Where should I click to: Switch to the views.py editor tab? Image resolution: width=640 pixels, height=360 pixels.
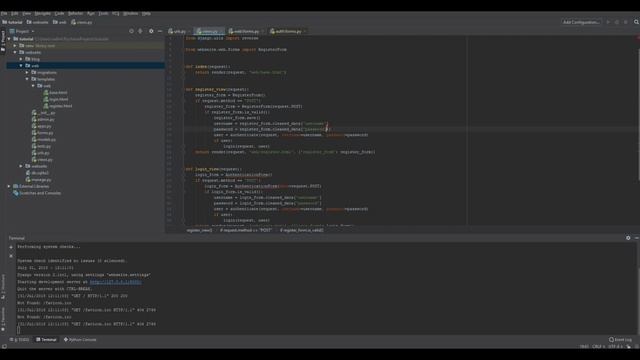pyautogui.click(x=209, y=31)
